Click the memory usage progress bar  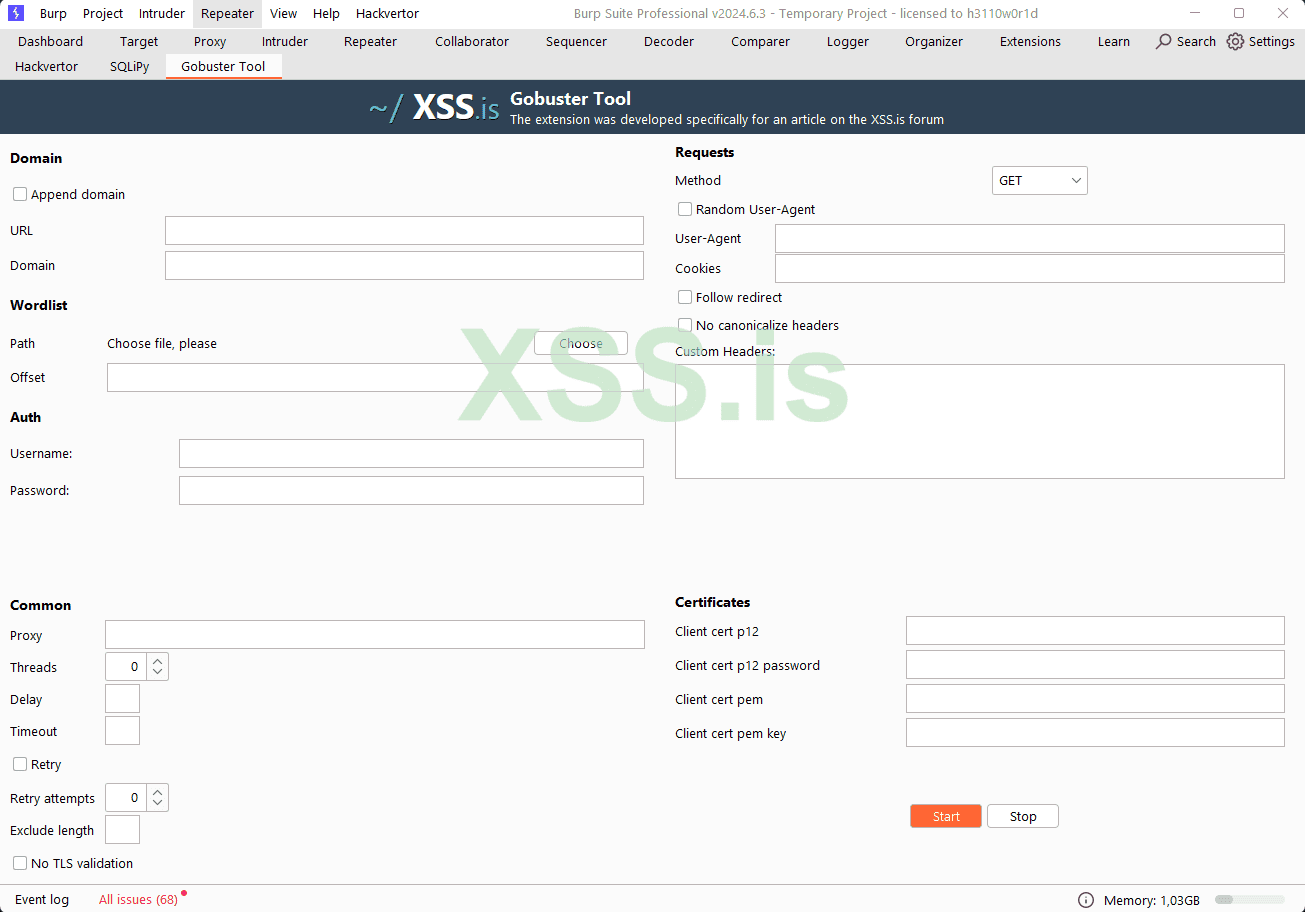(1249, 900)
